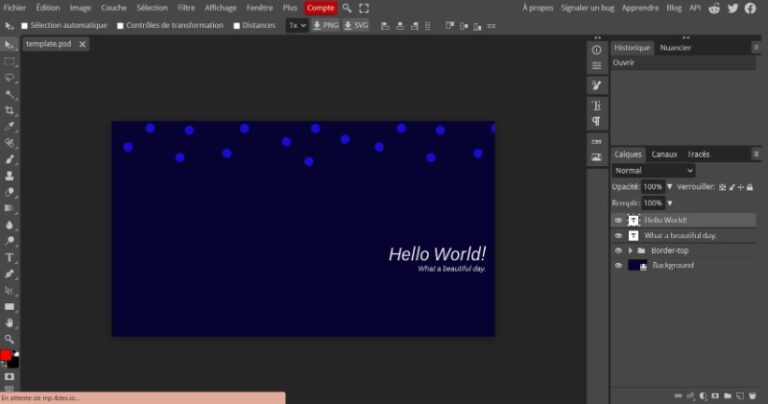Select the Hand tool
The width and height of the screenshot is (768, 404).
pos(9,323)
